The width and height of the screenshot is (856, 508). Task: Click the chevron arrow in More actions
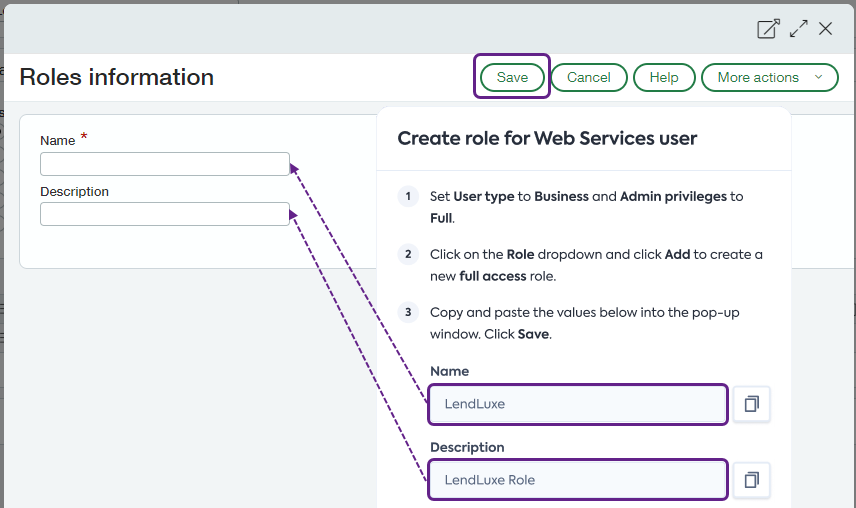pyautogui.click(x=819, y=77)
